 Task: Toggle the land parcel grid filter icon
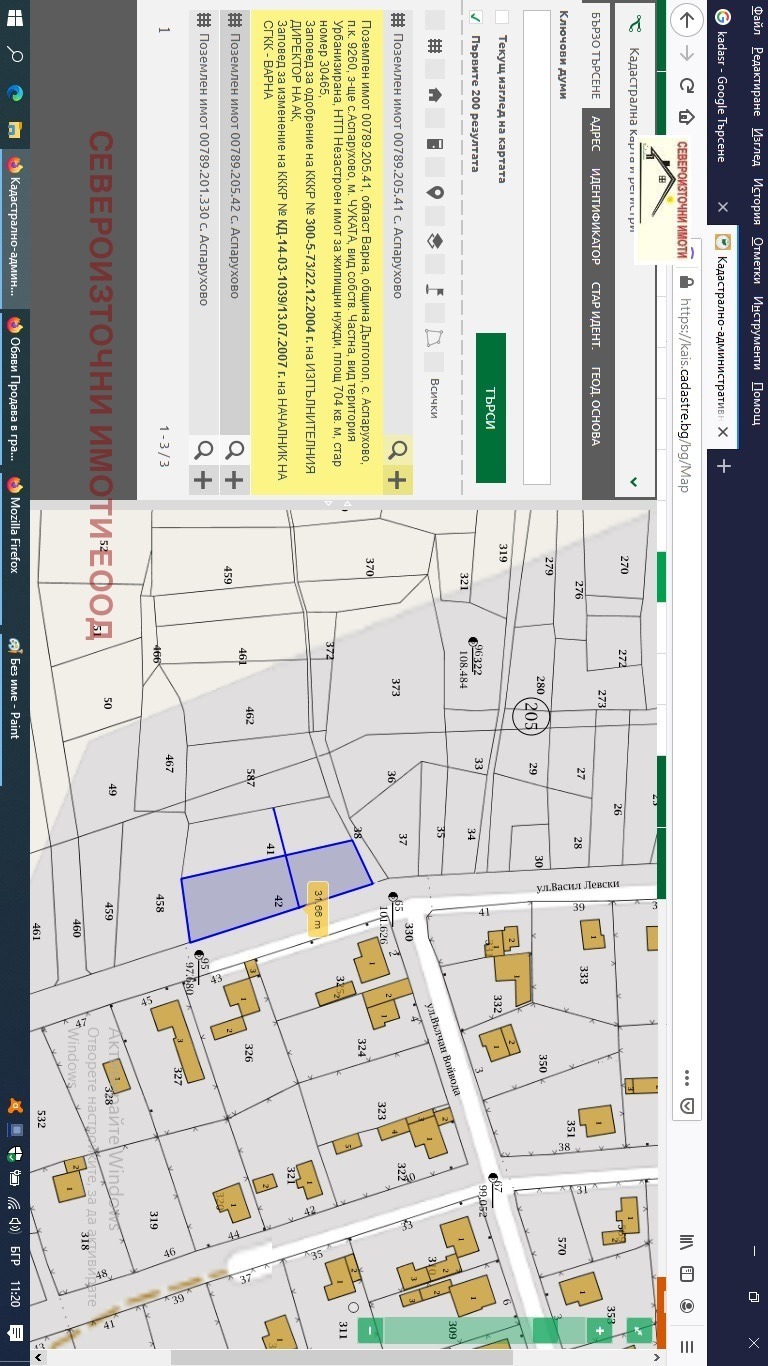tap(434, 46)
